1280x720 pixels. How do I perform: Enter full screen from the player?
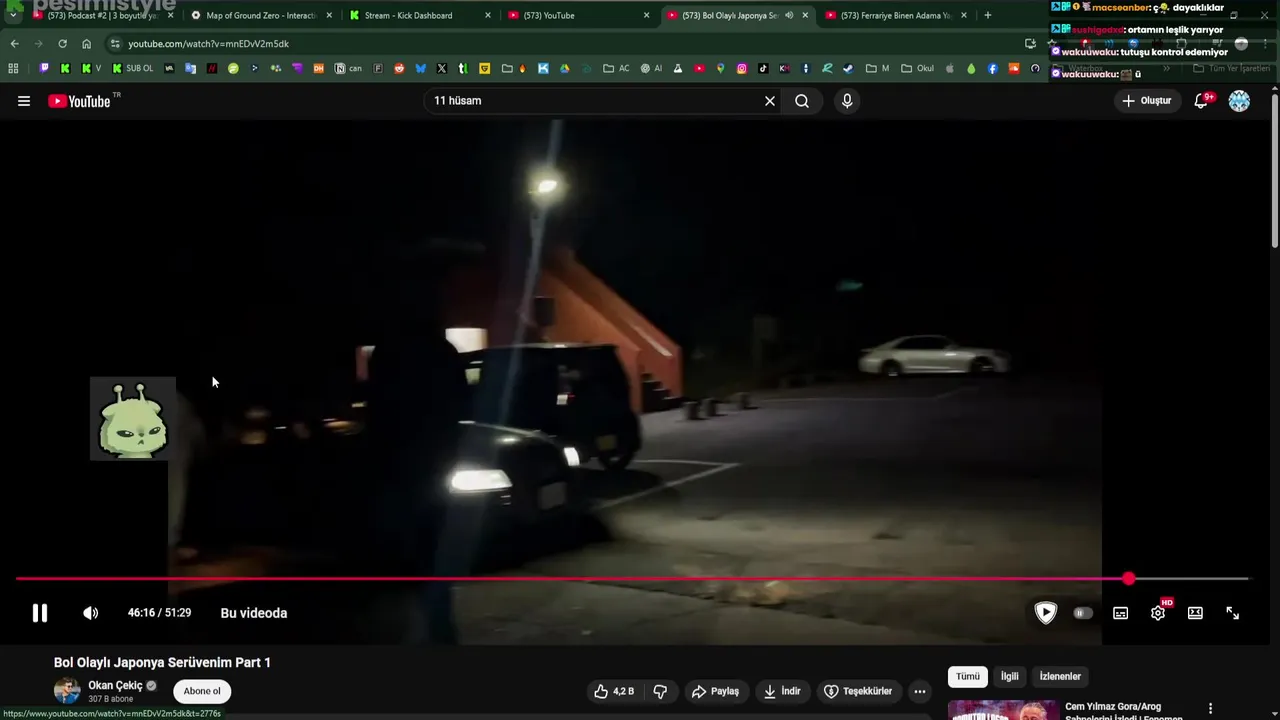coord(1233,613)
